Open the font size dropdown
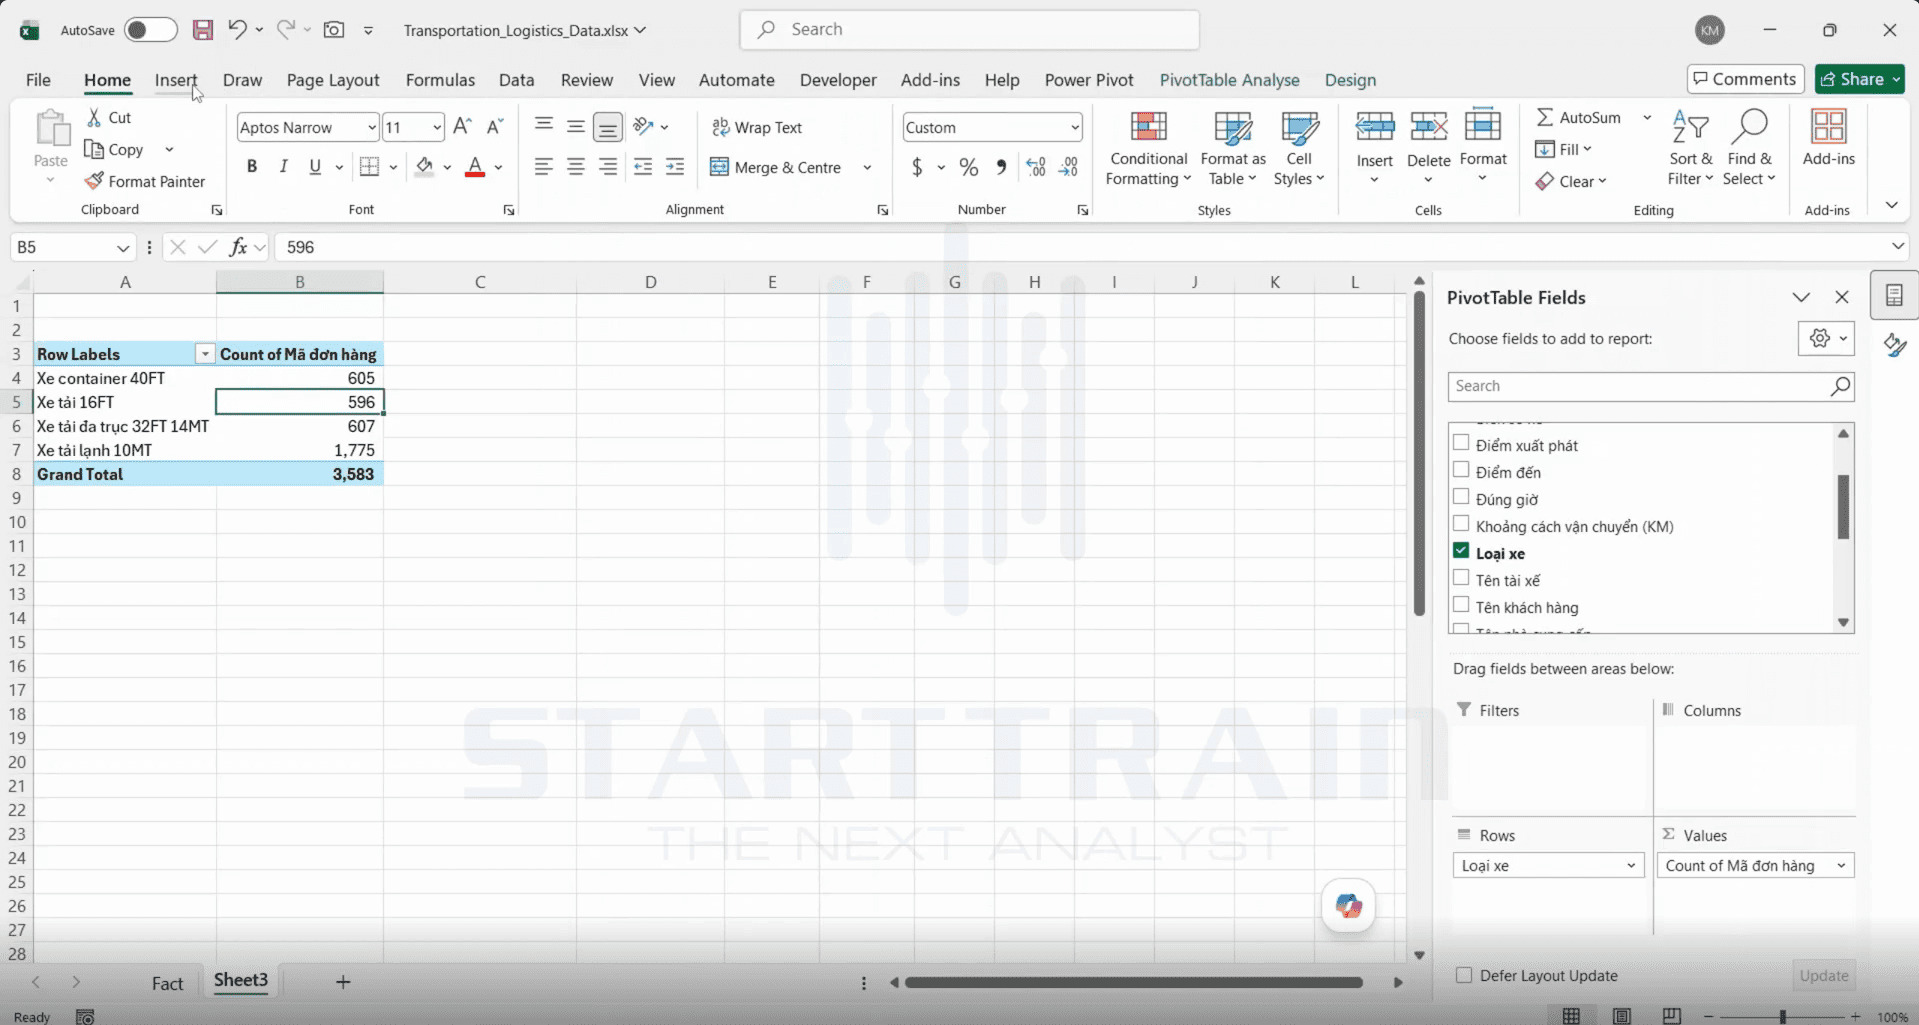 [437, 127]
